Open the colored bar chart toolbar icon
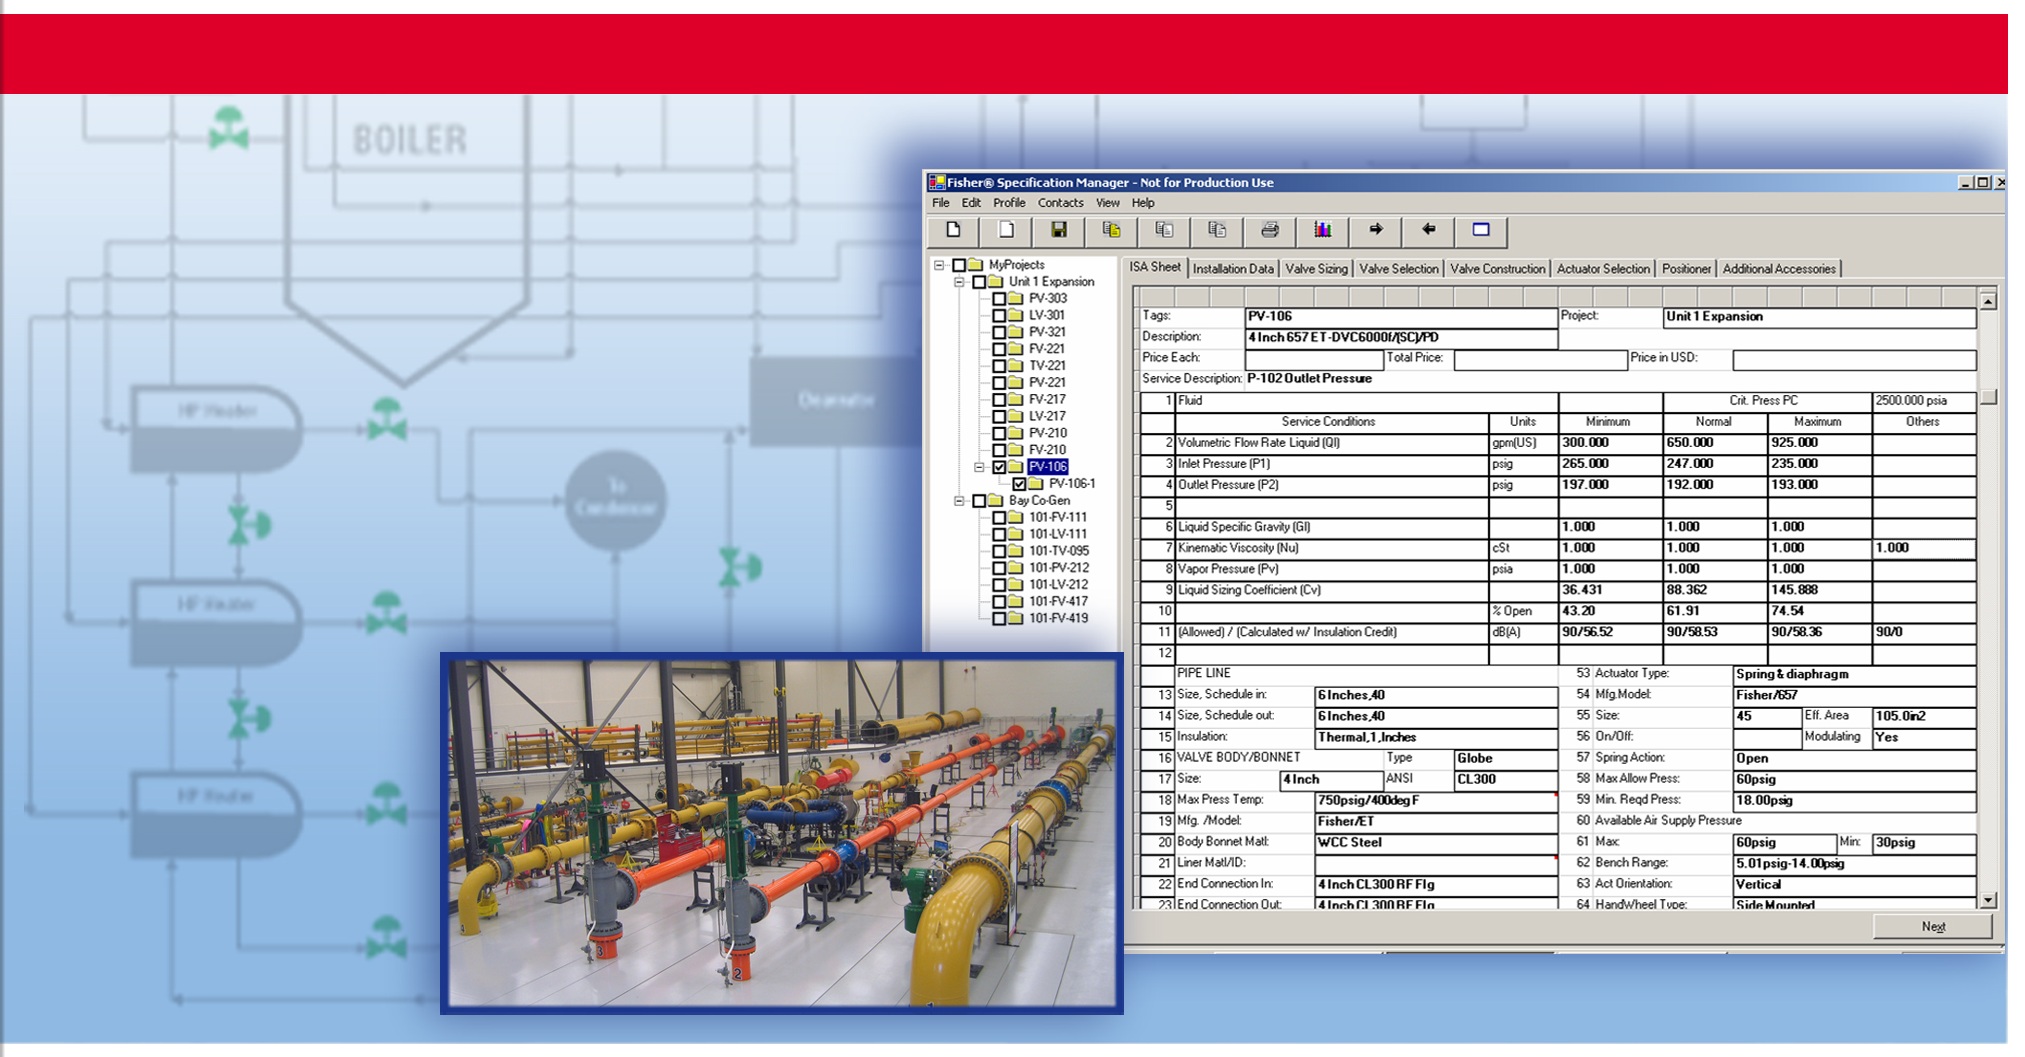Viewport: 2025px width, 1057px height. point(1322,231)
